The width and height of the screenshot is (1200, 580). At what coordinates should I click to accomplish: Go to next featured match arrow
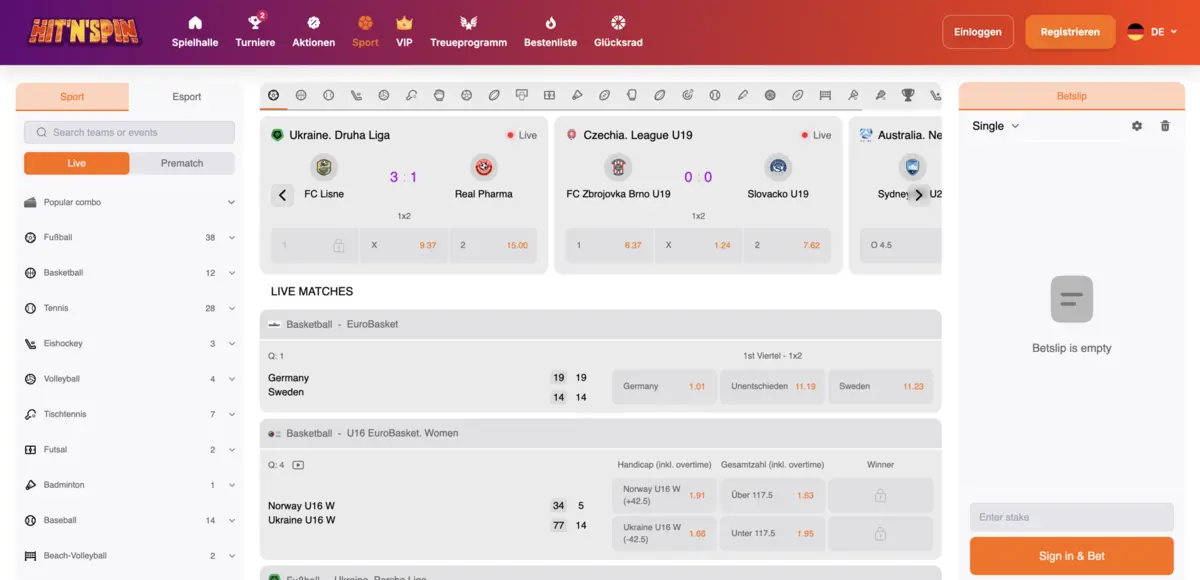click(918, 195)
